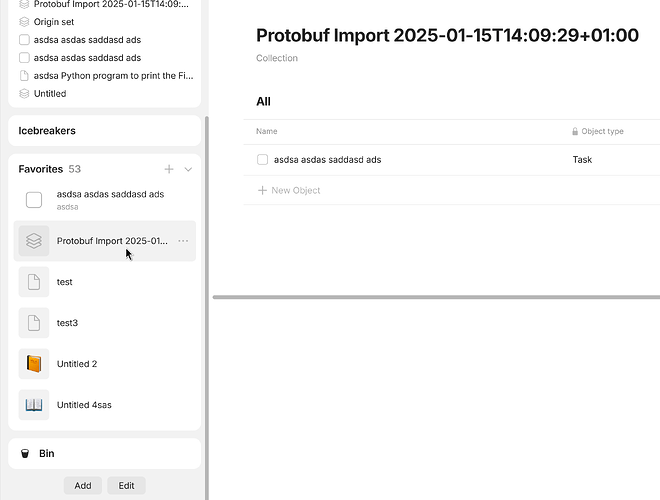Click the open book icon for Untitled 4sas
This screenshot has width=660, height=500.
coord(34,405)
